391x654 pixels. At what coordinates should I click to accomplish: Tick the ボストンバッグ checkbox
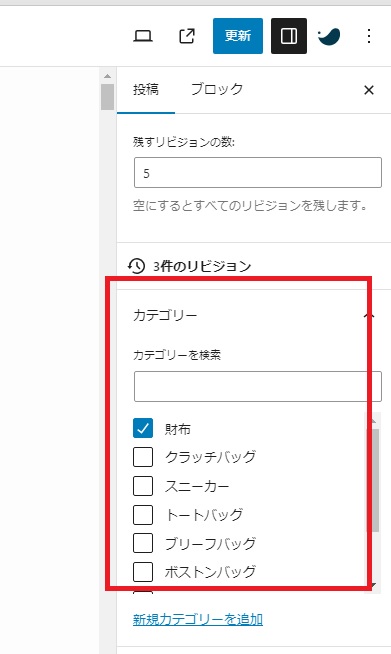coord(143,572)
